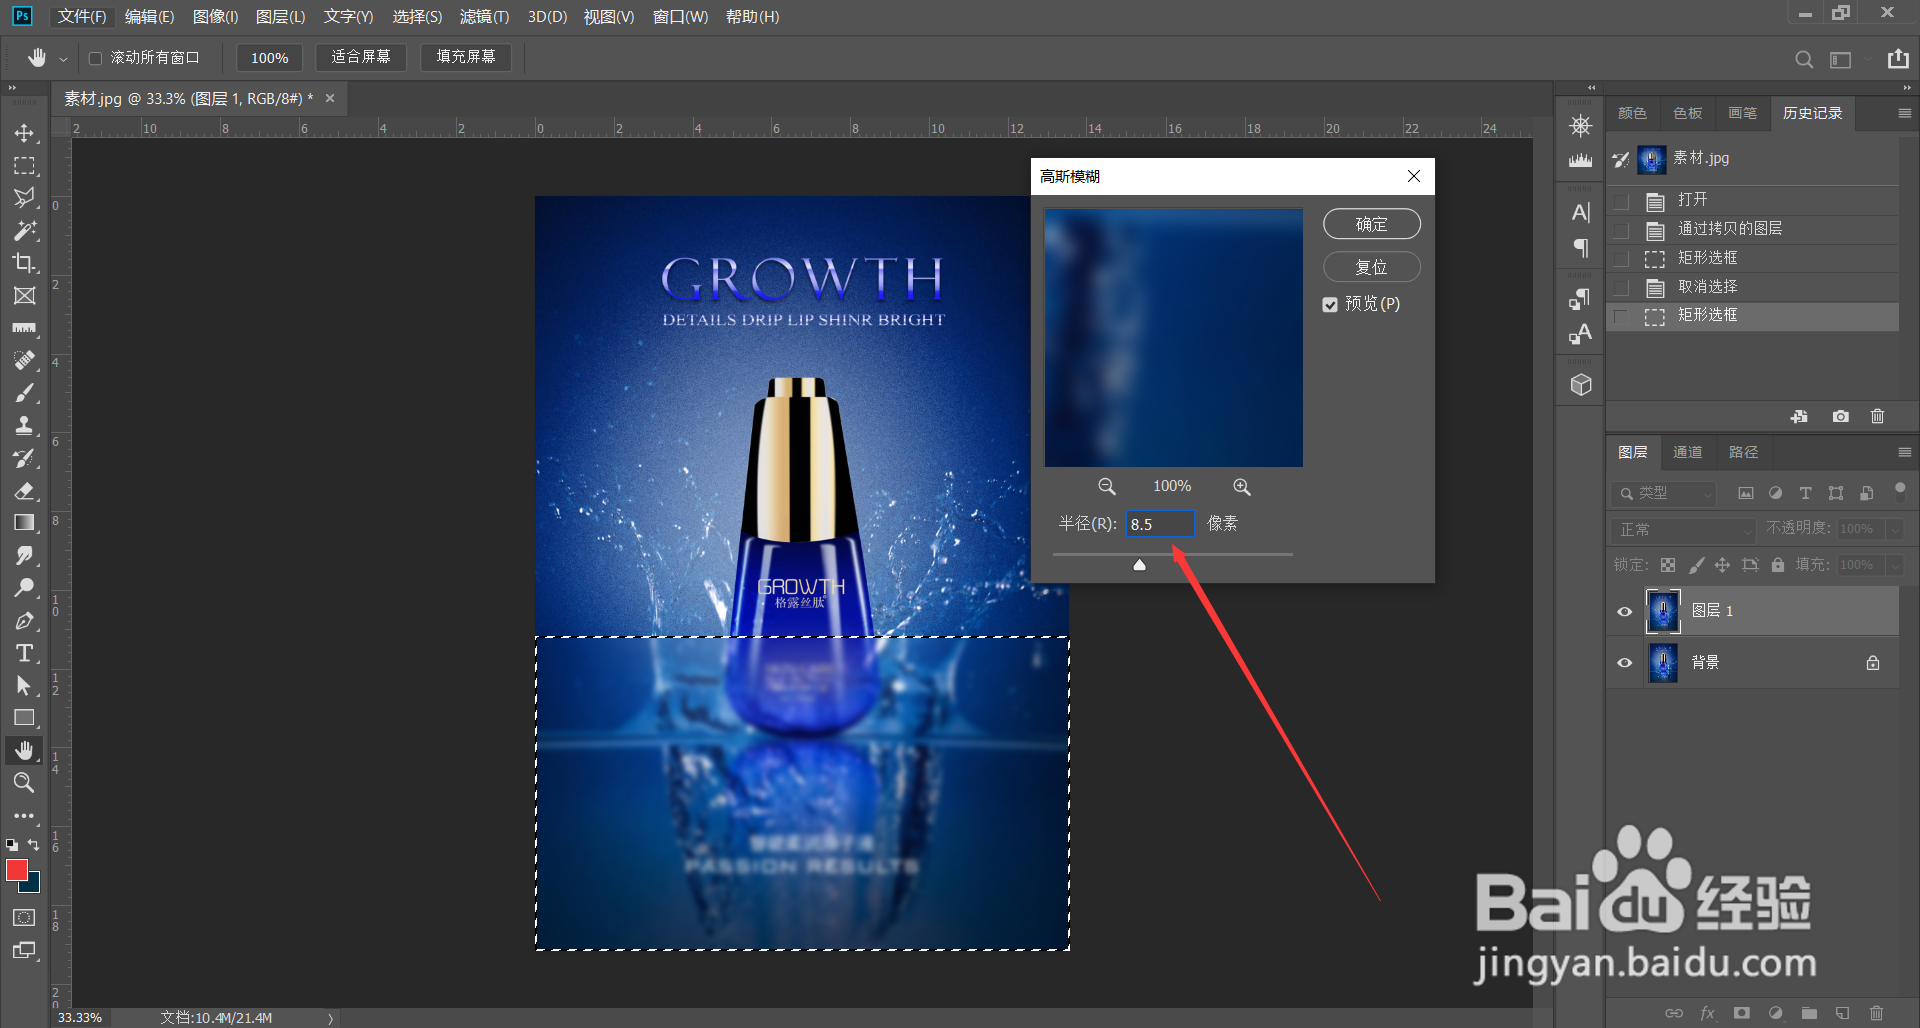Expand status bar info arrow
This screenshot has height=1028, width=1920.
[330, 1018]
